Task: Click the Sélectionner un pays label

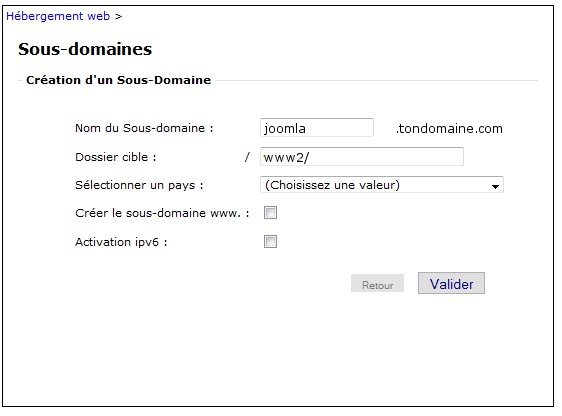Action: point(139,185)
